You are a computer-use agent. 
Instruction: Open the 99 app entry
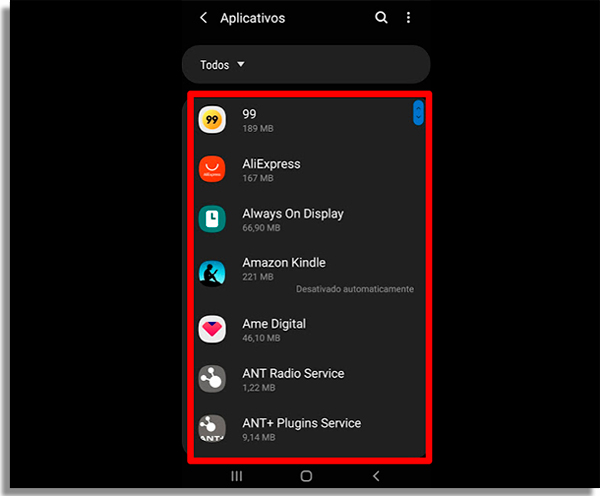[309, 120]
